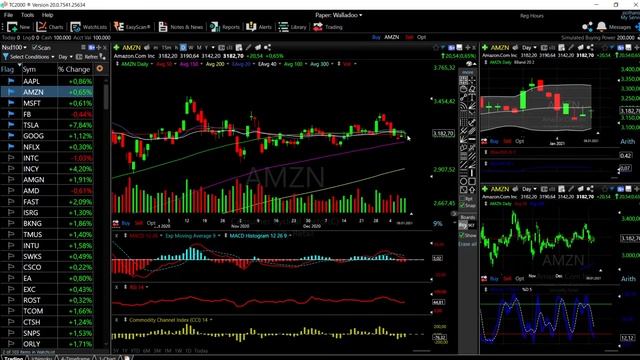The image size is (640, 360).
Task: Select 15m timeframe on main chart
Action: pyautogui.click(x=167, y=48)
